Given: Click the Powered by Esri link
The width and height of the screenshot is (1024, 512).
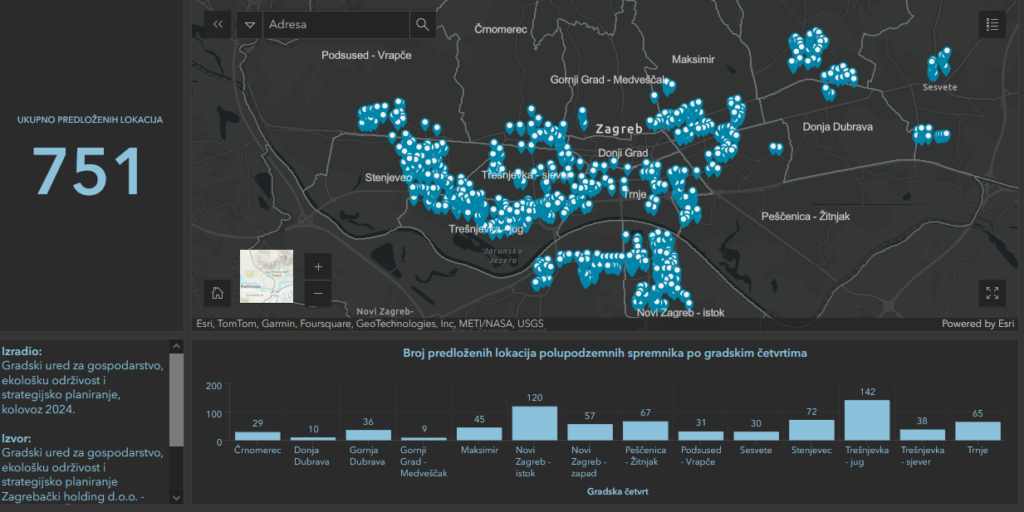Looking at the screenshot, I should [x=977, y=323].
